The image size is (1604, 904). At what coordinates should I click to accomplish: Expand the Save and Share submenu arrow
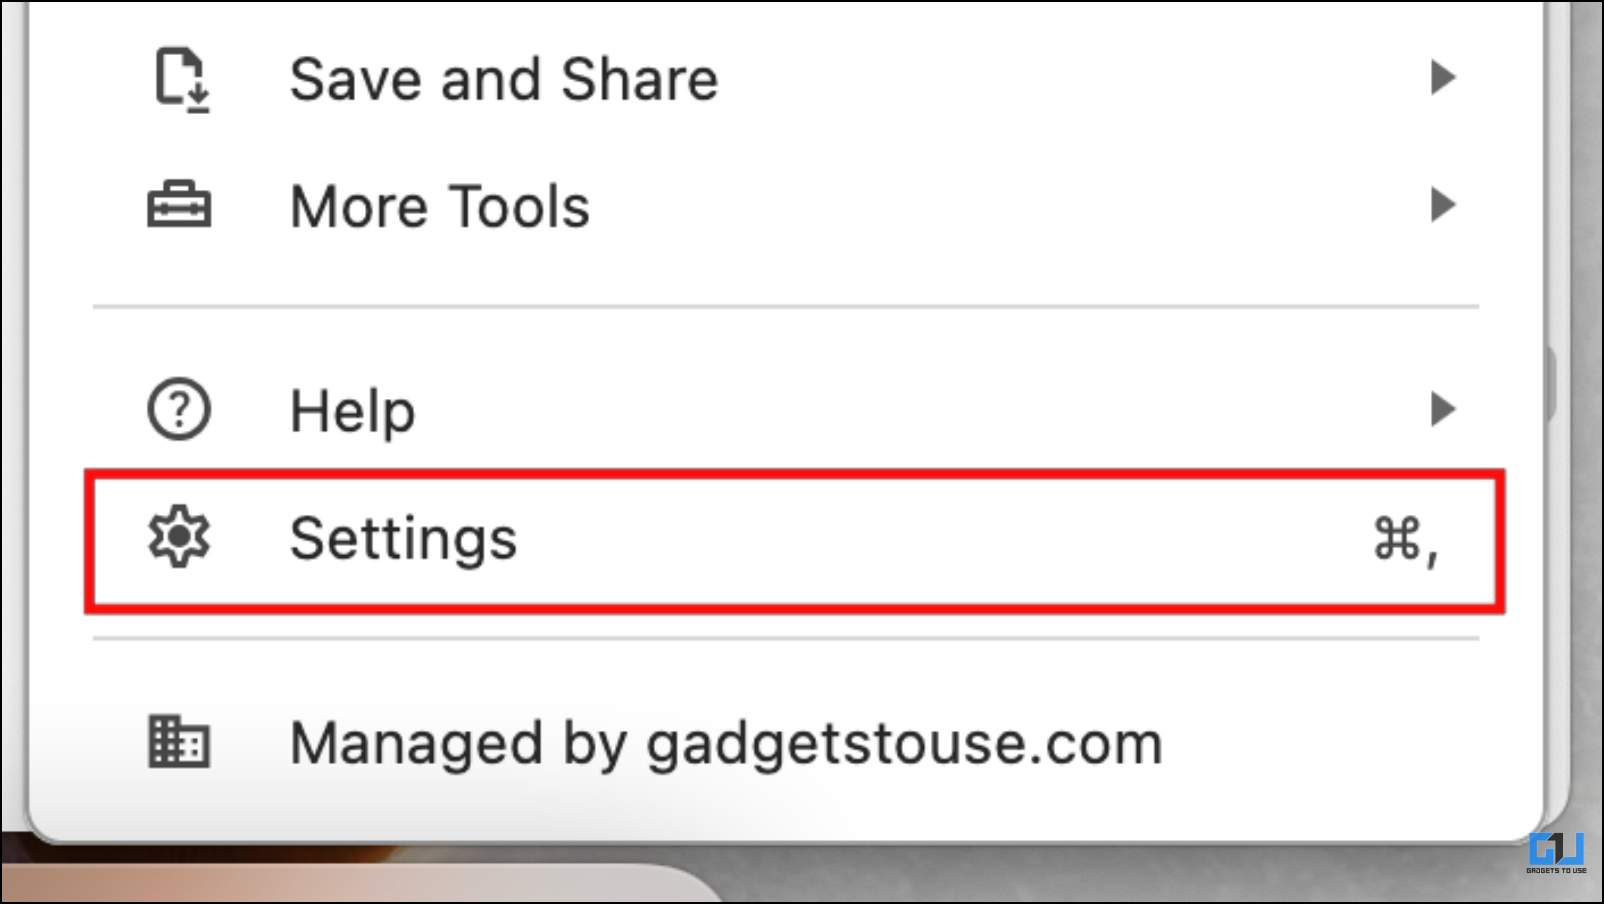[x=1442, y=77]
